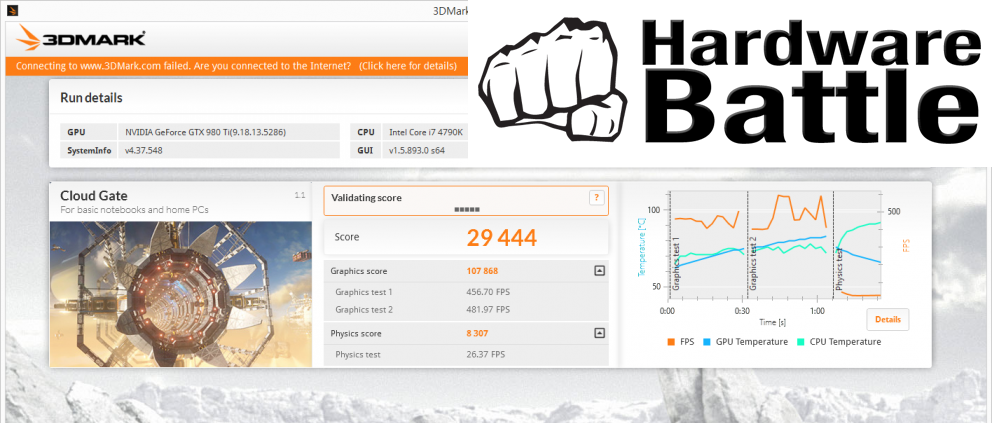Select the GUI version value
The width and height of the screenshot is (992, 423).
[416, 151]
